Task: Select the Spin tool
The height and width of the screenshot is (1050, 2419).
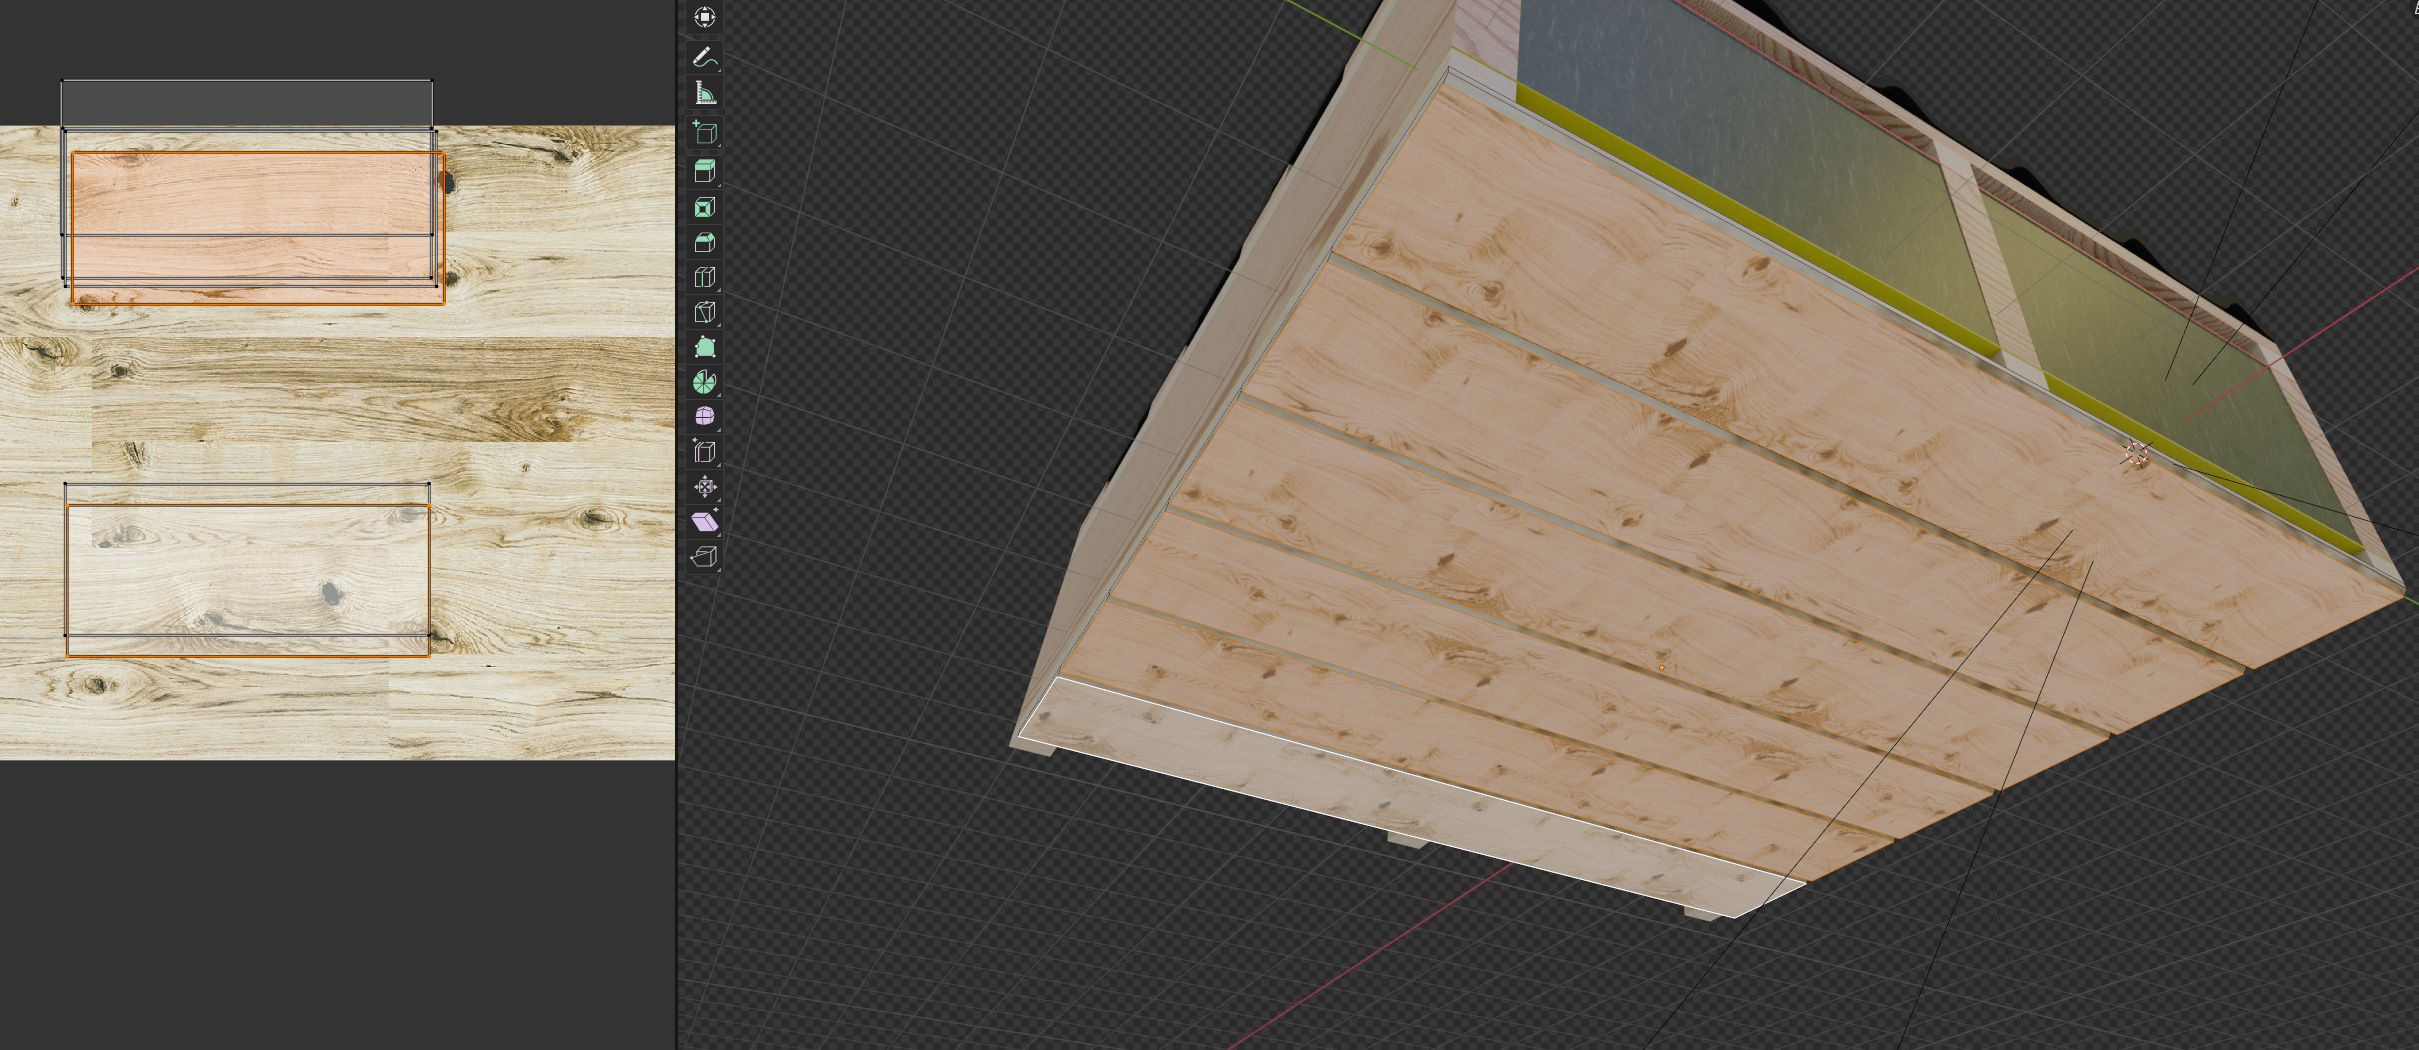Action: point(704,382)
